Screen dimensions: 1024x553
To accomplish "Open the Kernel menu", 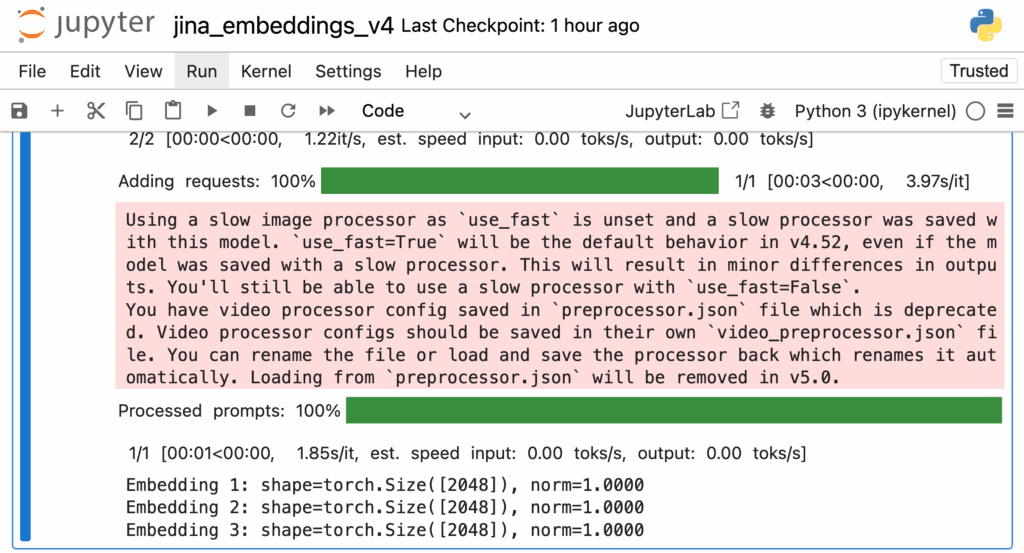I will pyautogui.click(x=266, y=71).
